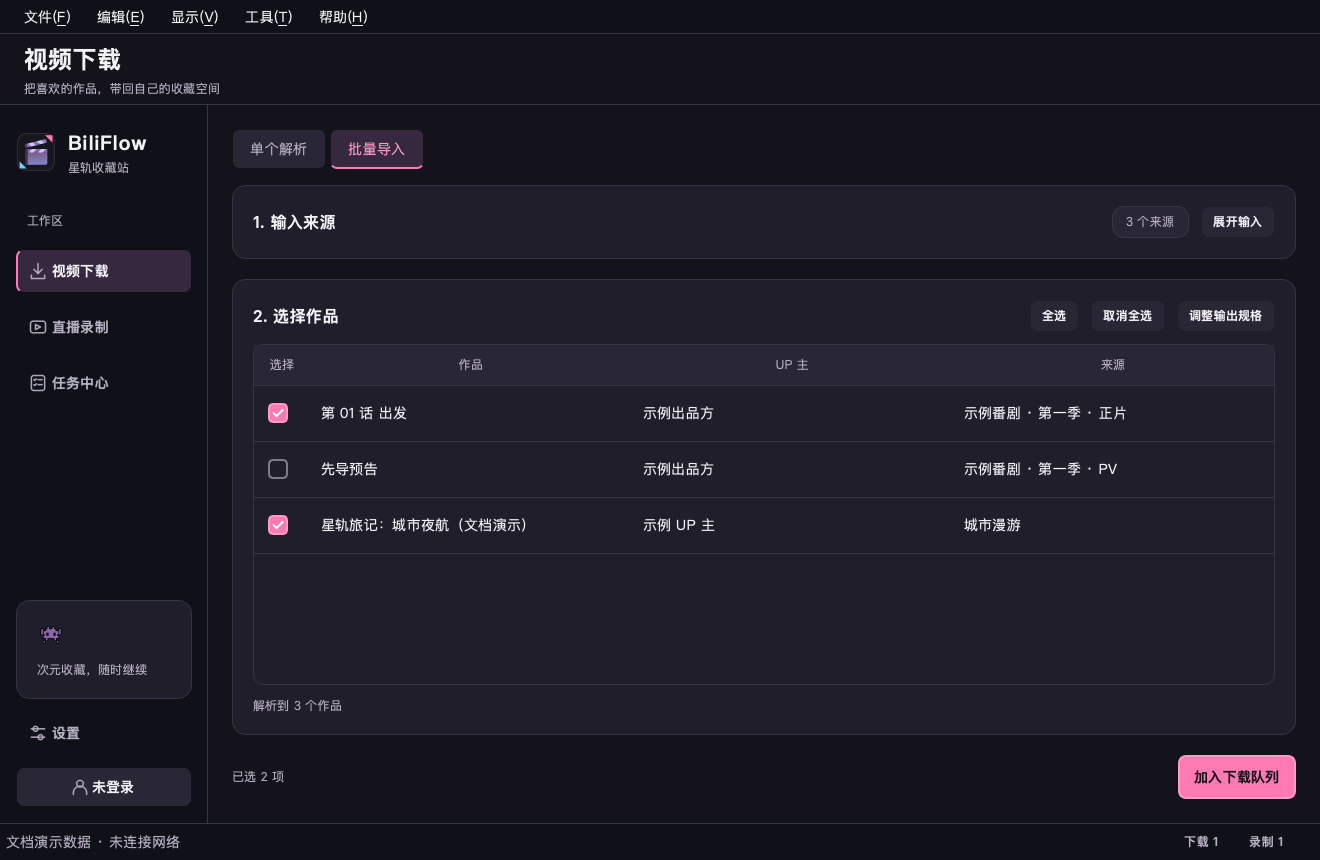This screenshot has height=860, width=1320.
Task: Open the 编辑(E) menu
Action: coord(121,17)
